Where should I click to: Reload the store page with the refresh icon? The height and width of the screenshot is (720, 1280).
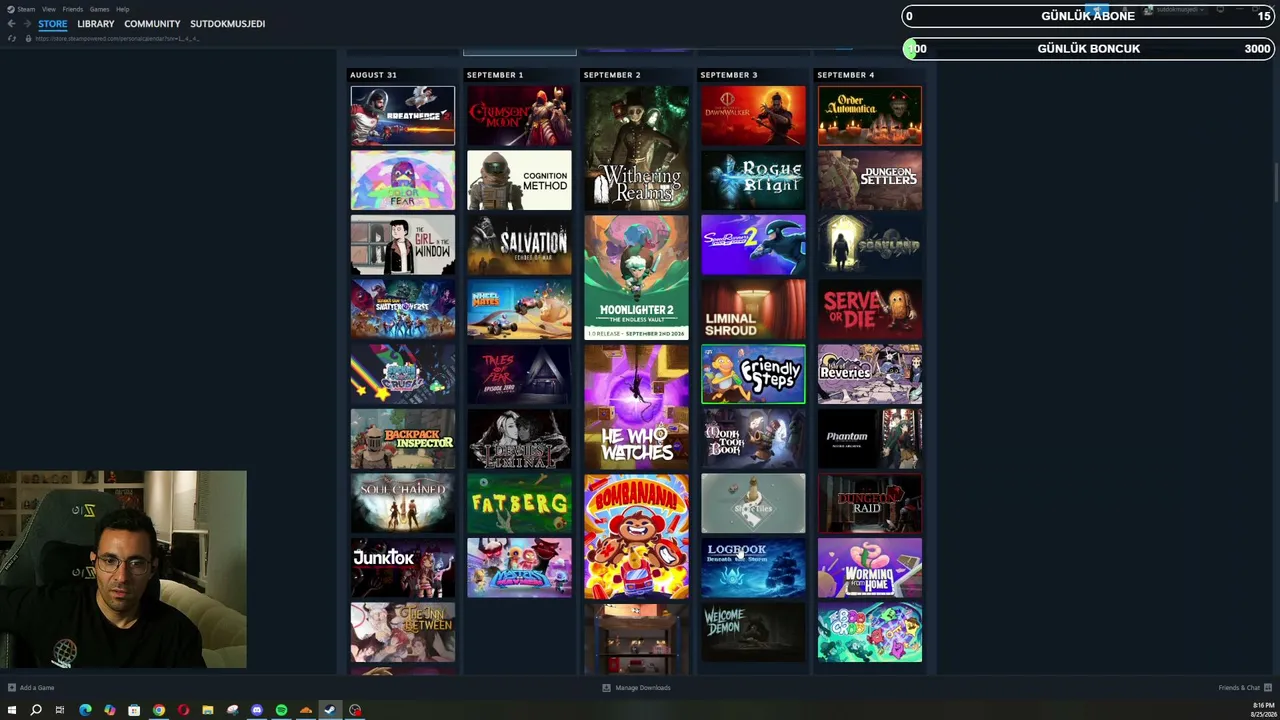click(x=11, y=38)
